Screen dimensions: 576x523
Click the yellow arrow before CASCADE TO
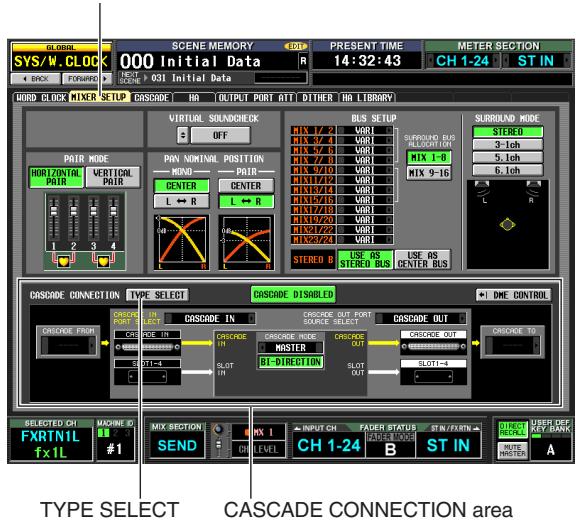tap(476, 343)
